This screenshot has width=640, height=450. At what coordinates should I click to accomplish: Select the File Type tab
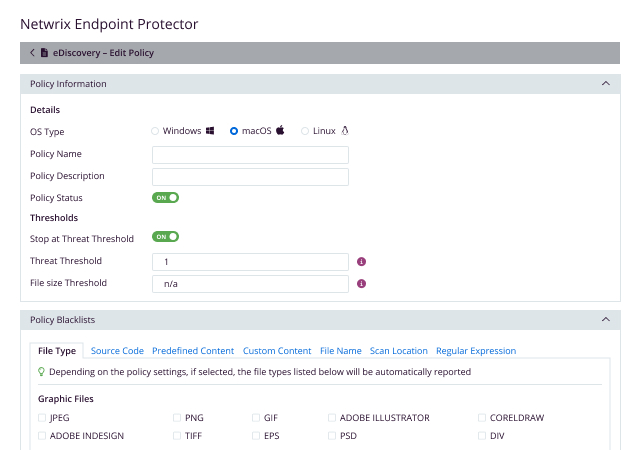pos(57,351)
